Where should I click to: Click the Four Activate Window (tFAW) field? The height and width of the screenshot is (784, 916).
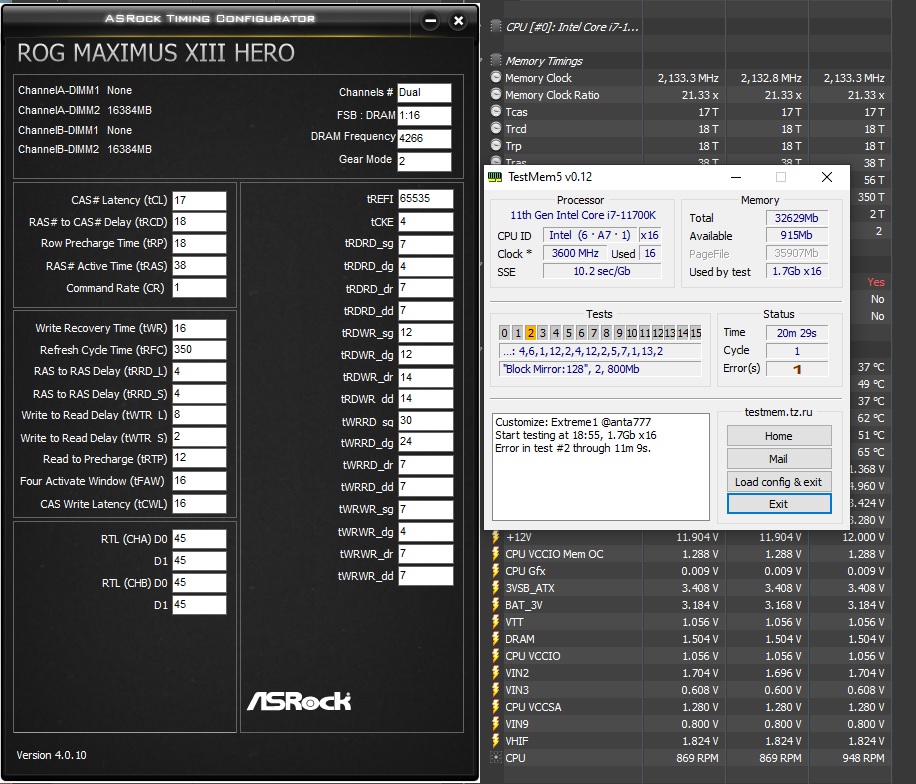pyautogui.click(x=199, y=480)
